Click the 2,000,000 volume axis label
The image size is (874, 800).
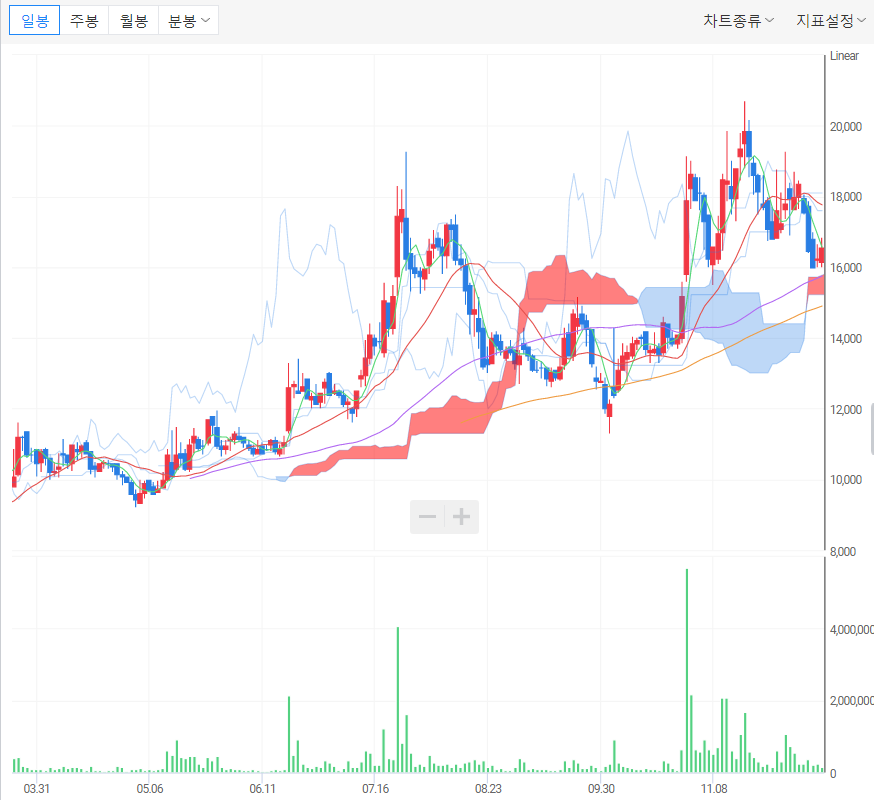point(852,700)
